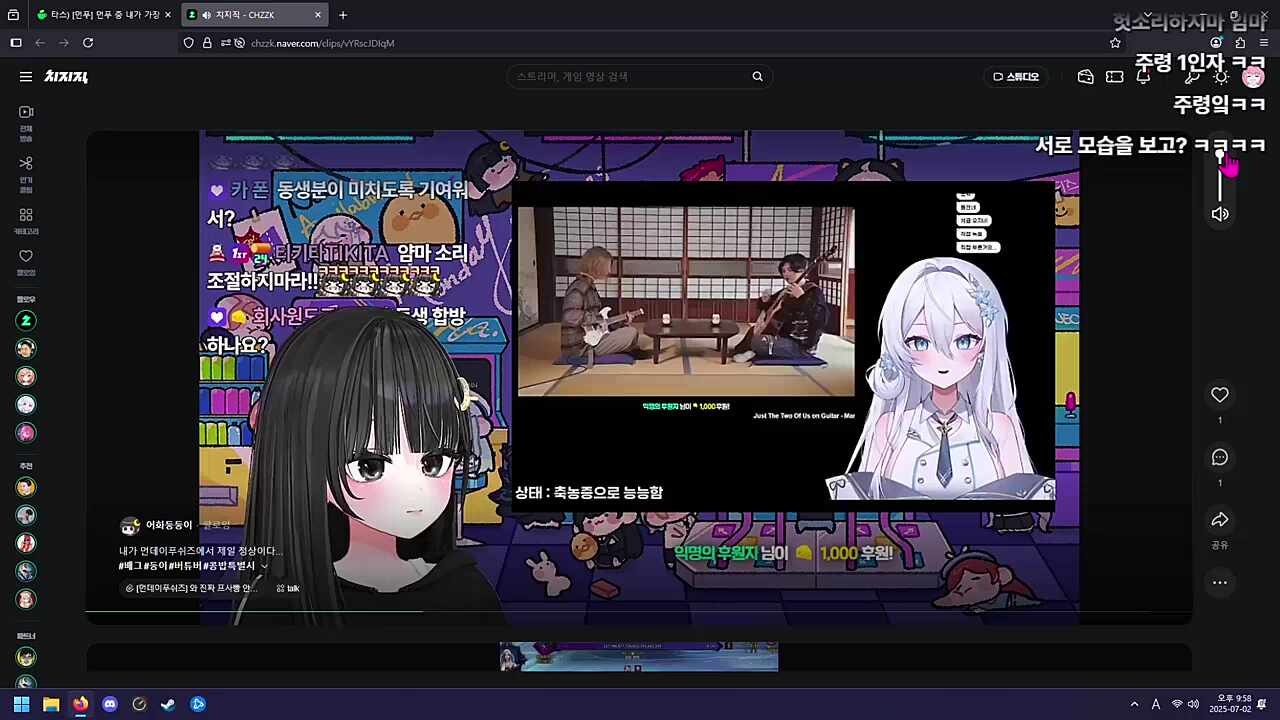This screenshot has width=1280, height=720.
Task: Go back in browser history
Action: coord(40,43)
